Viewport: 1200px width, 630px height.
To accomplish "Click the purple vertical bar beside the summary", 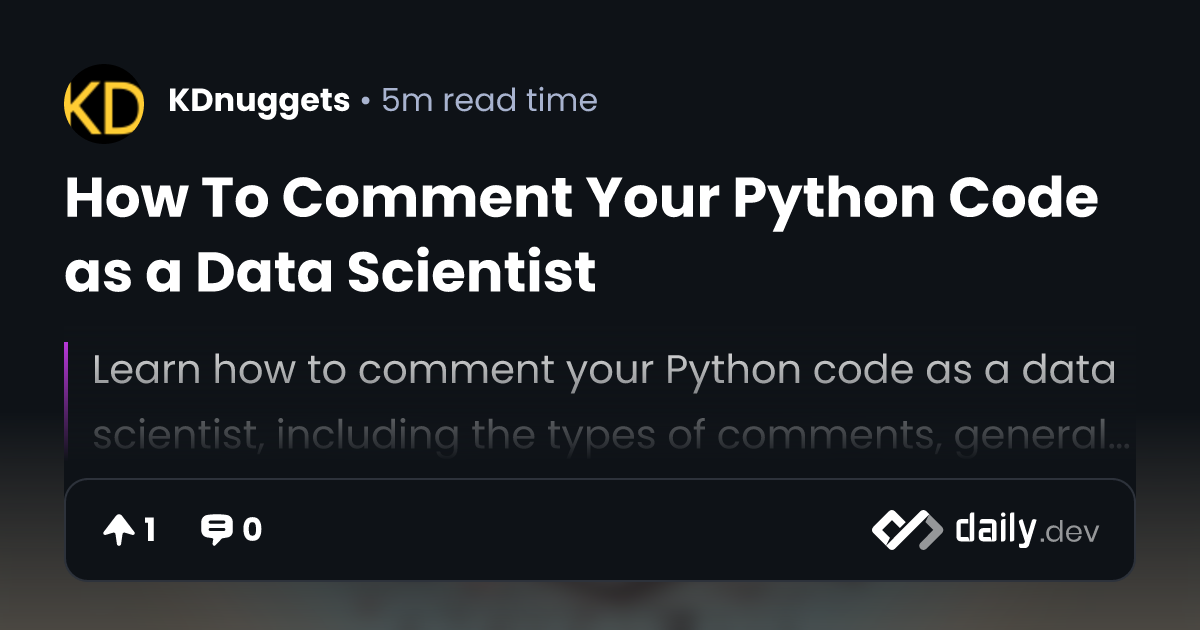I will coord(66,395).
